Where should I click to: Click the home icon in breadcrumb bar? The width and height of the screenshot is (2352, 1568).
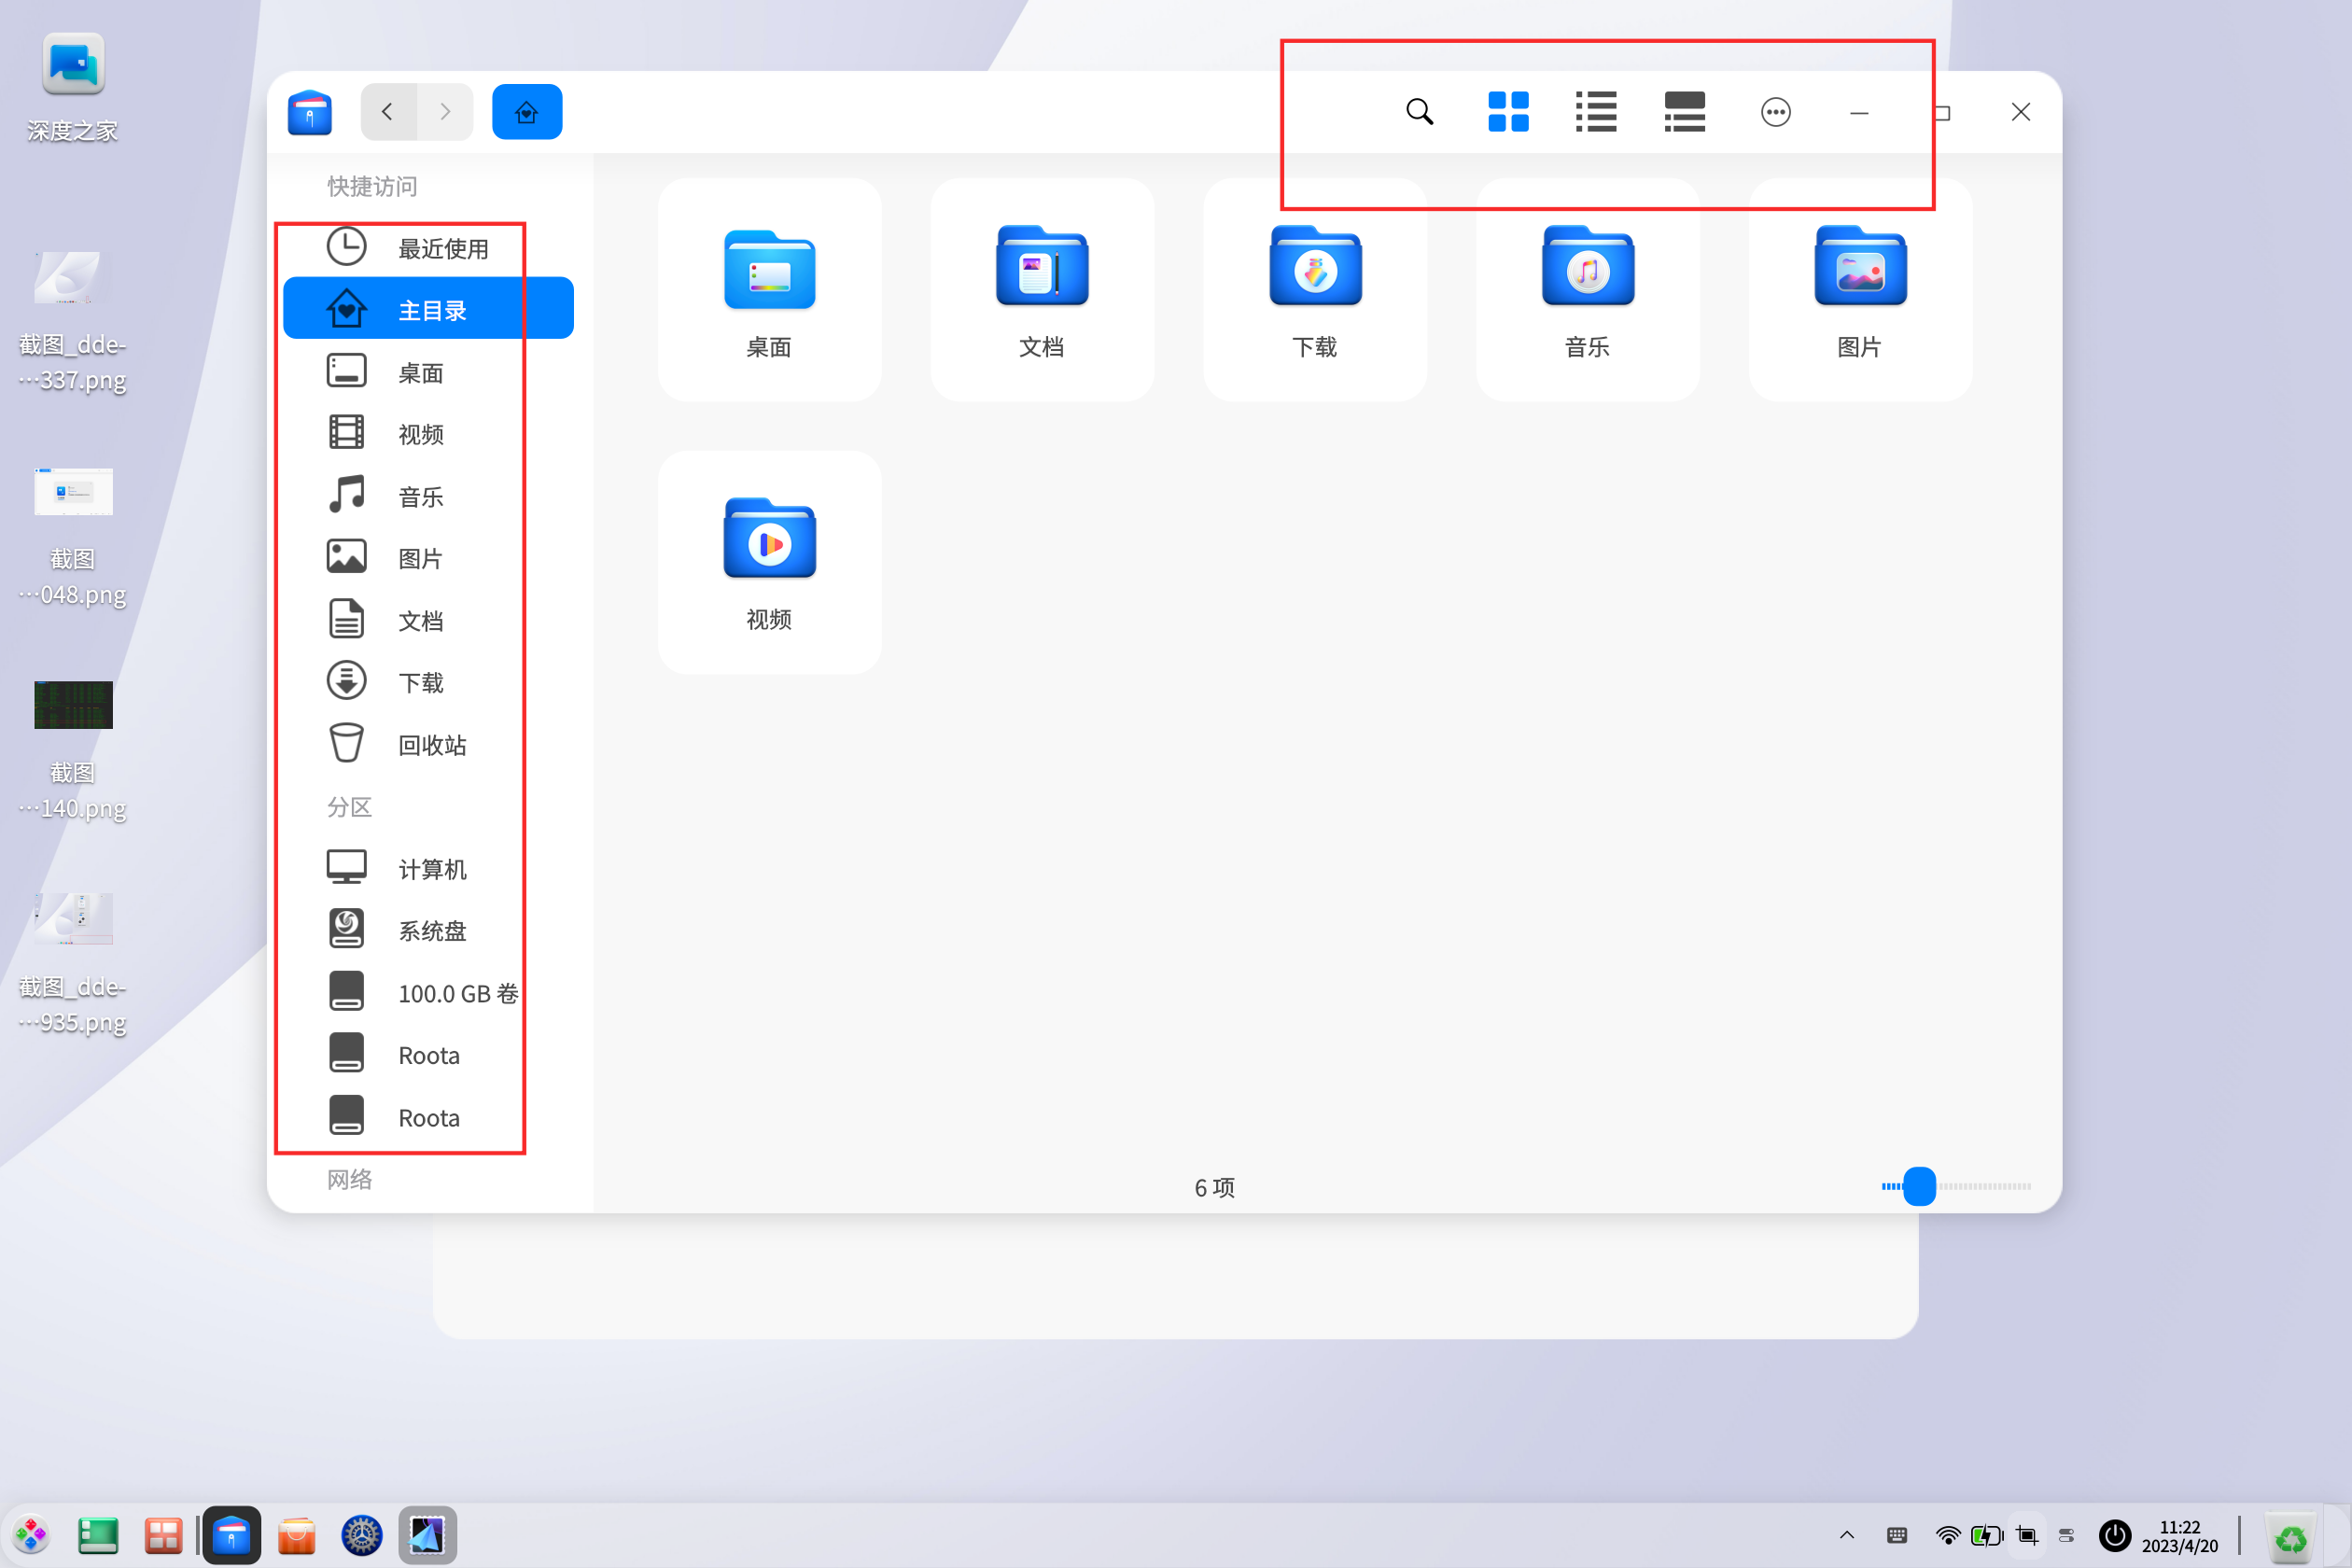[x=527, y=111]
